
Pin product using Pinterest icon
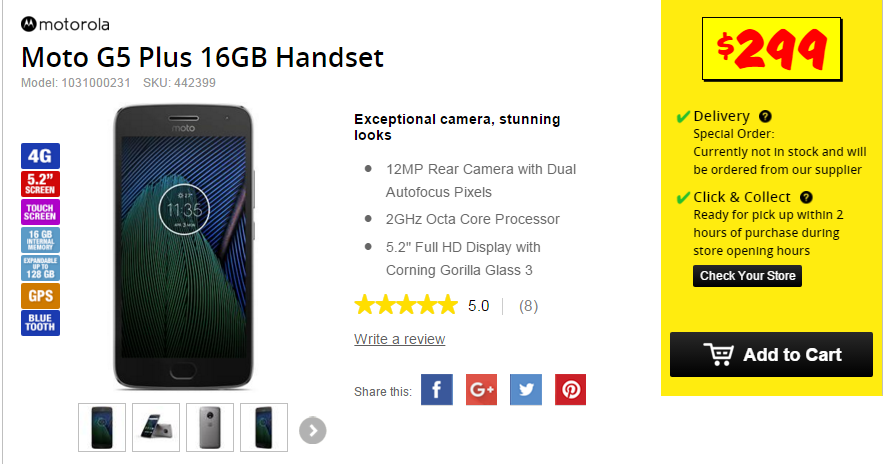click(571, 390)
